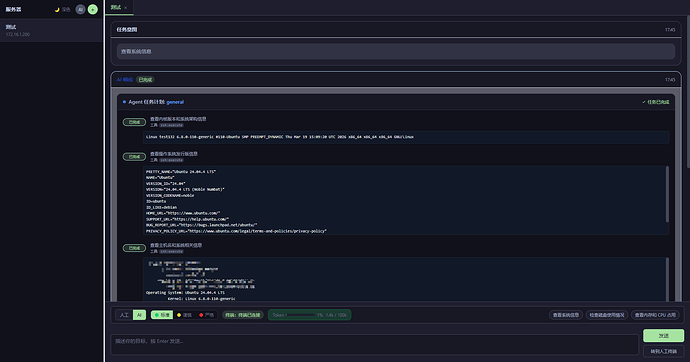Screen dimensions: 690x362
Task: Click the 任务已完成 status checkmark text
Action: [x=655, y=102]
